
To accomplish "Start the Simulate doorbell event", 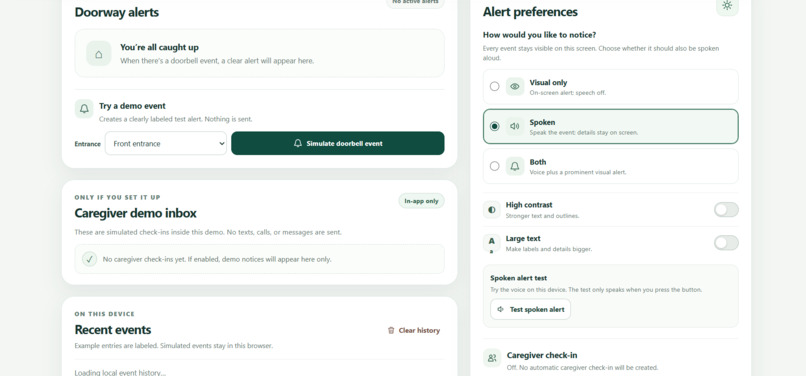I will (x=338, y=144).
